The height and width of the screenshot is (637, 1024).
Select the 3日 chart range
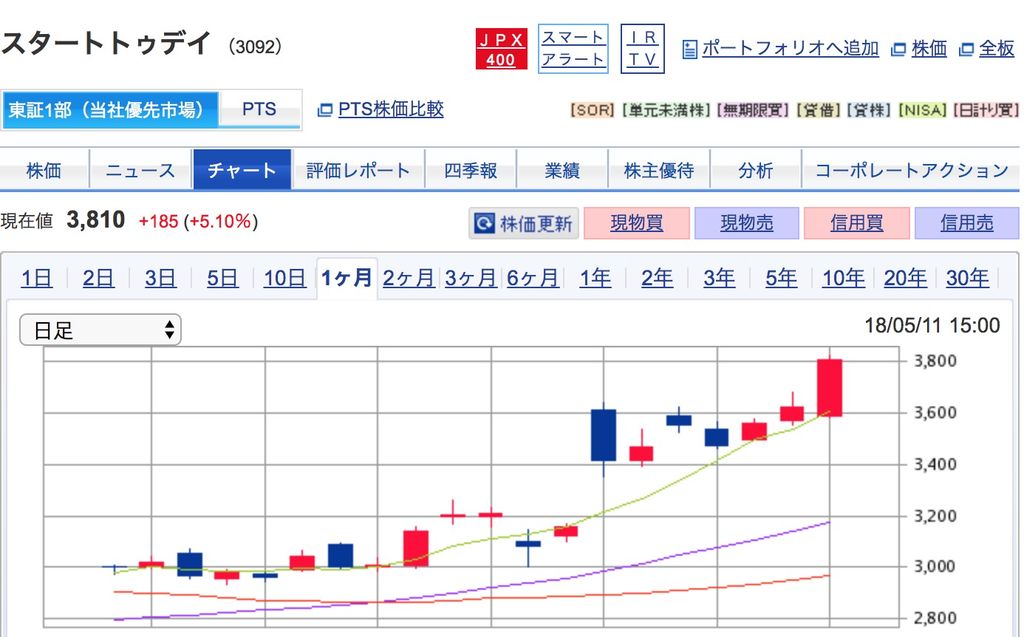(x=161, y=278)
